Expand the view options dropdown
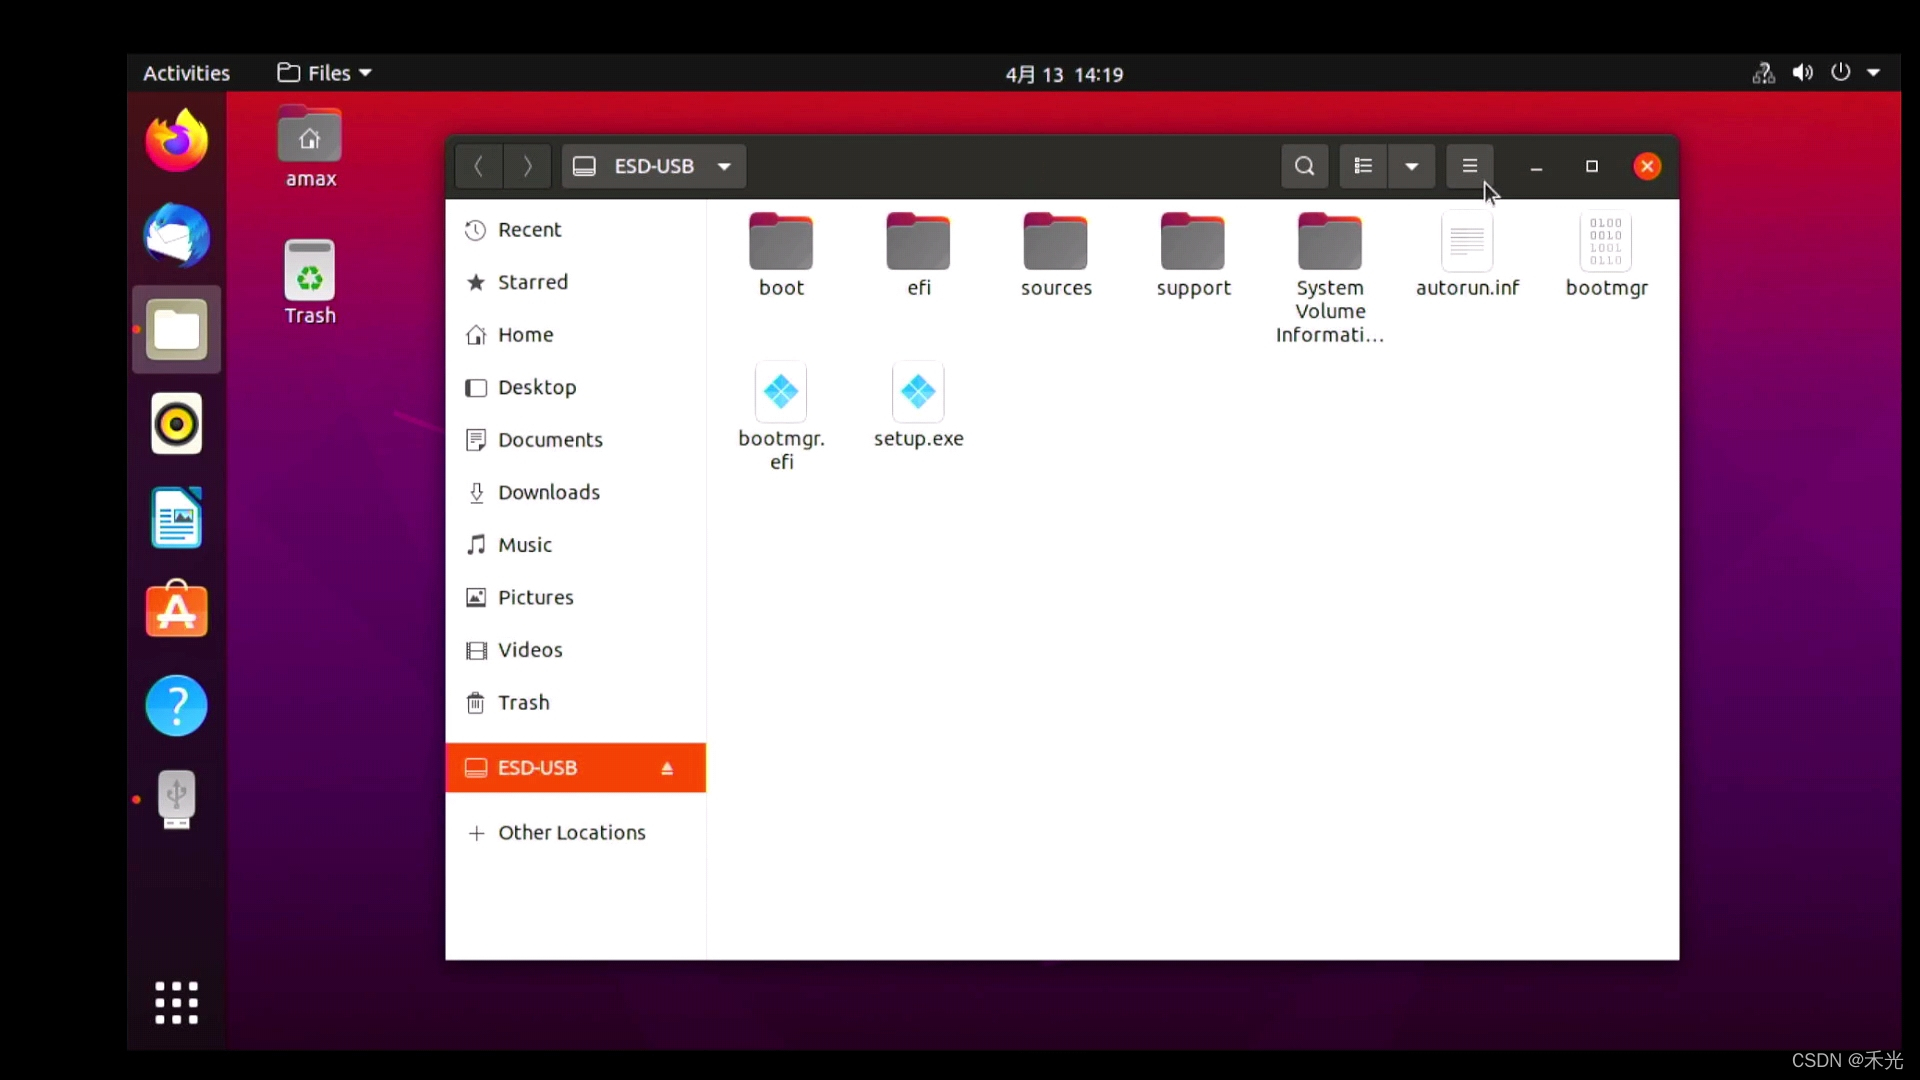The image size is (1920, 1080). tap(1411, 165)
